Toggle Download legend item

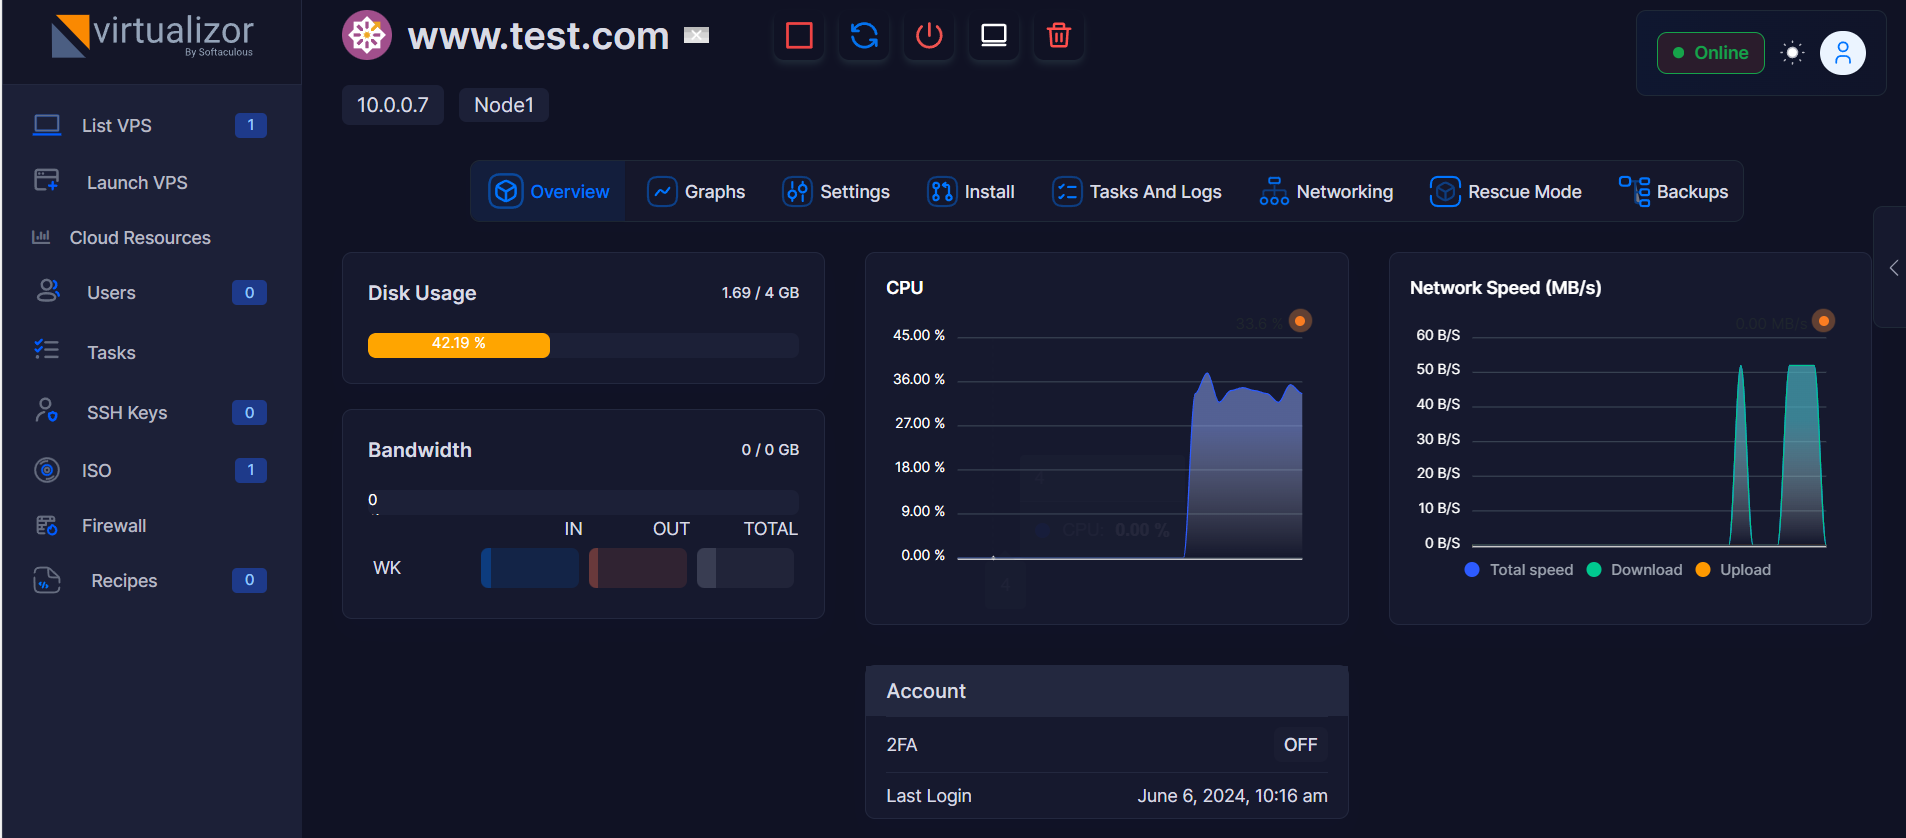pos(1635,570)
